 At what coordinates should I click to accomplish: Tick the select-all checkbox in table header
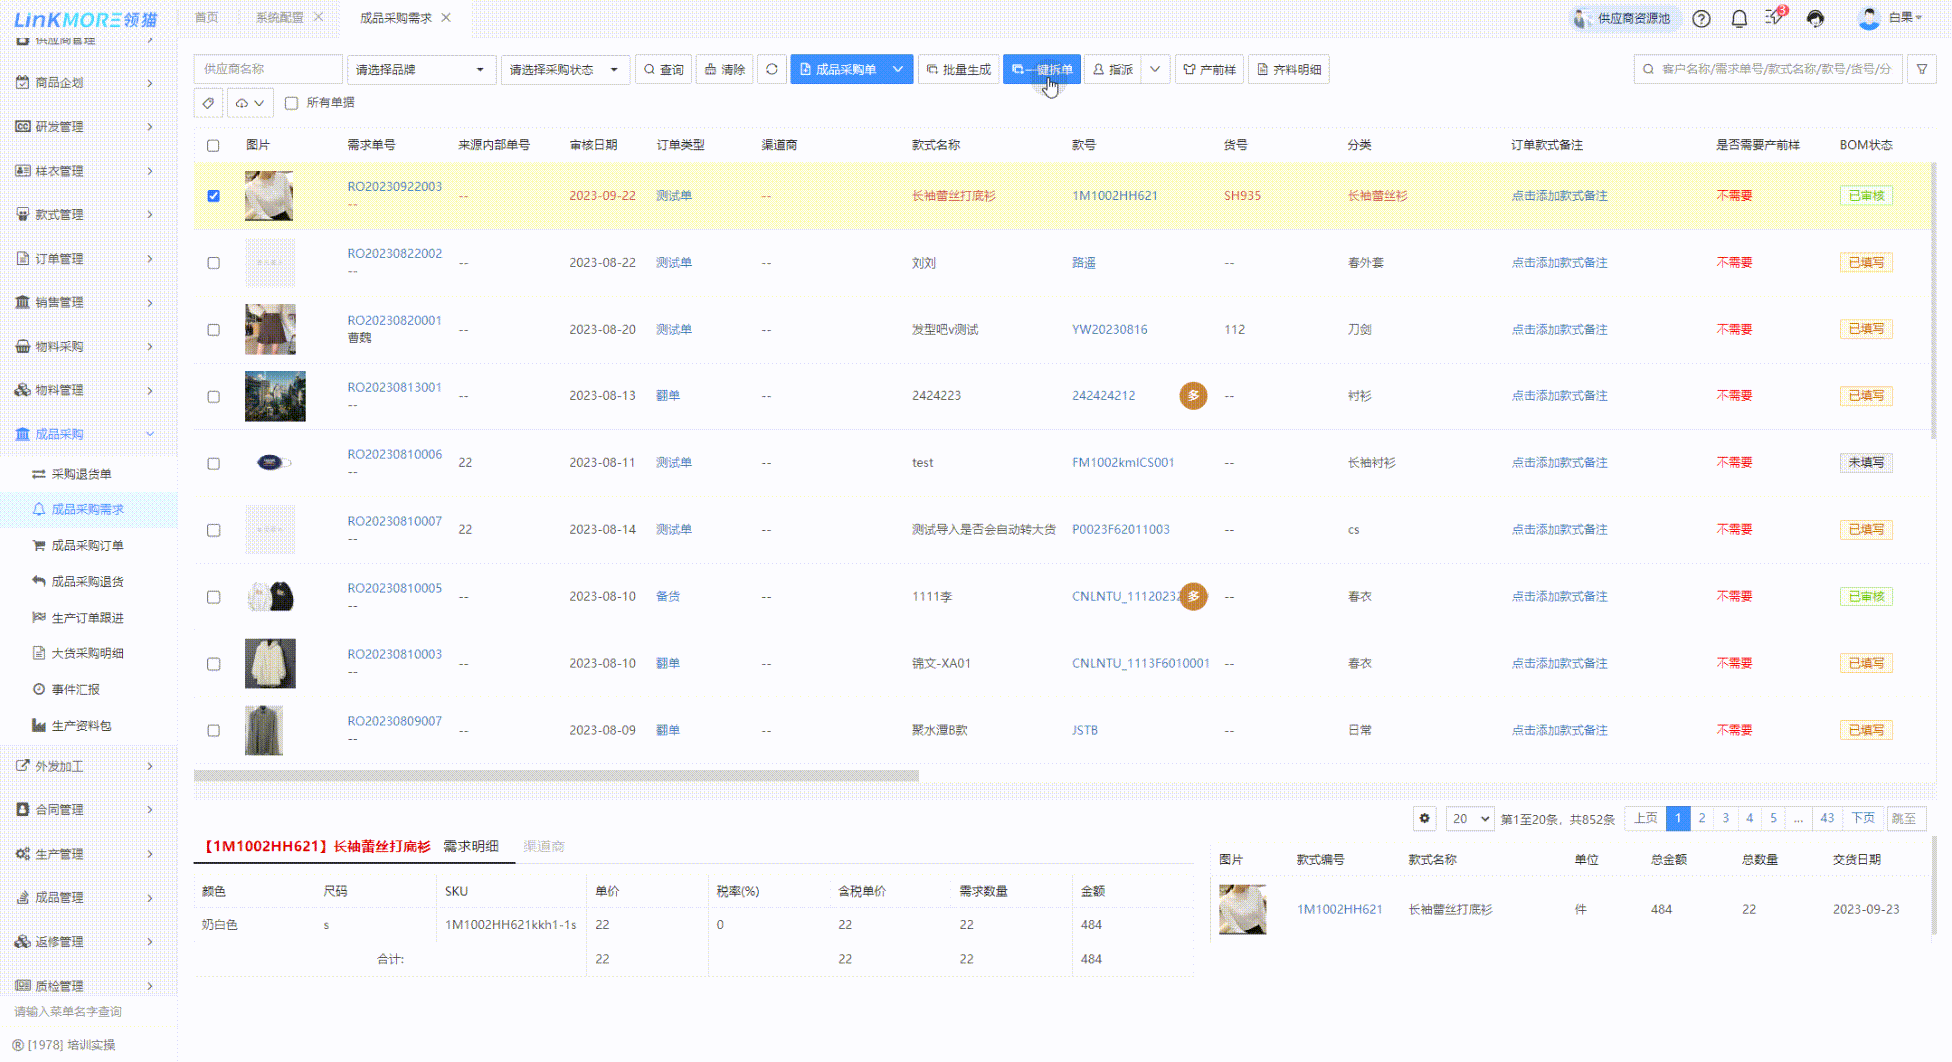point(213,146)
